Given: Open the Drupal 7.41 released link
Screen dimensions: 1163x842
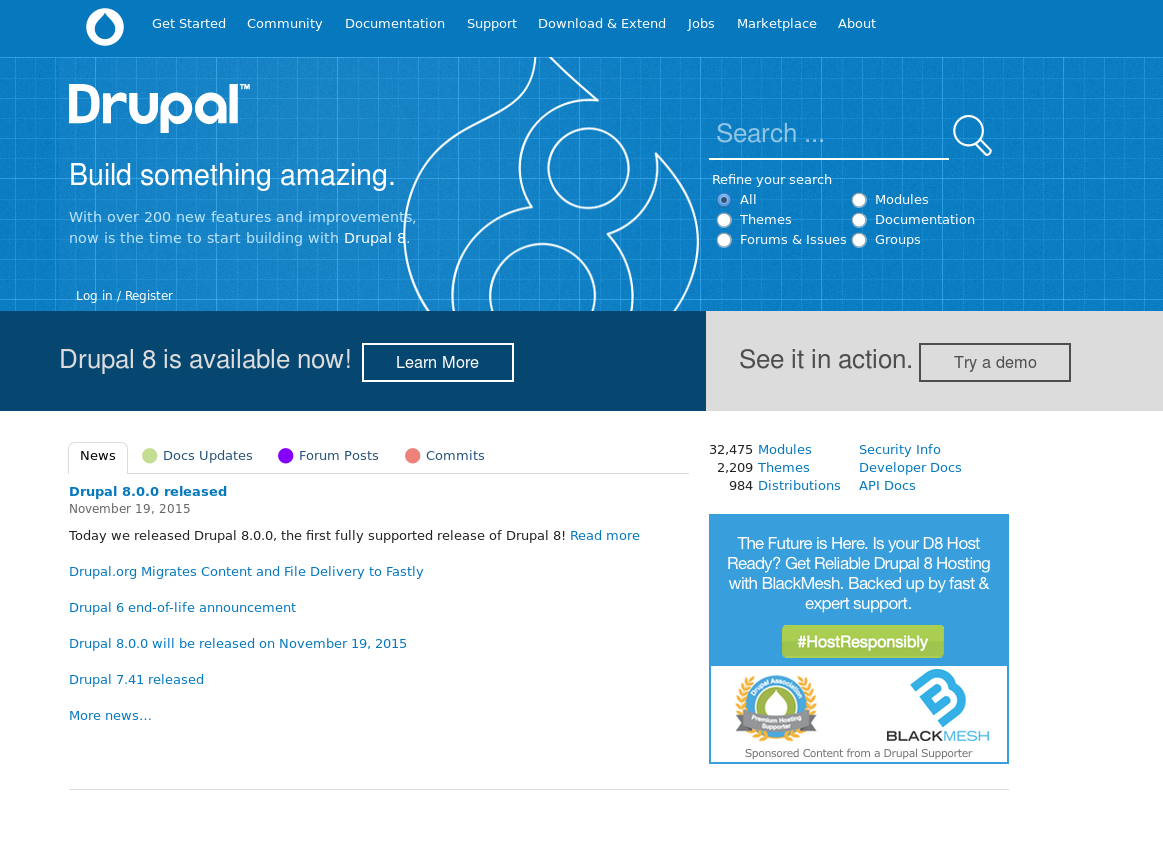Looking at the screenshot, I should (x=136, y=680).
